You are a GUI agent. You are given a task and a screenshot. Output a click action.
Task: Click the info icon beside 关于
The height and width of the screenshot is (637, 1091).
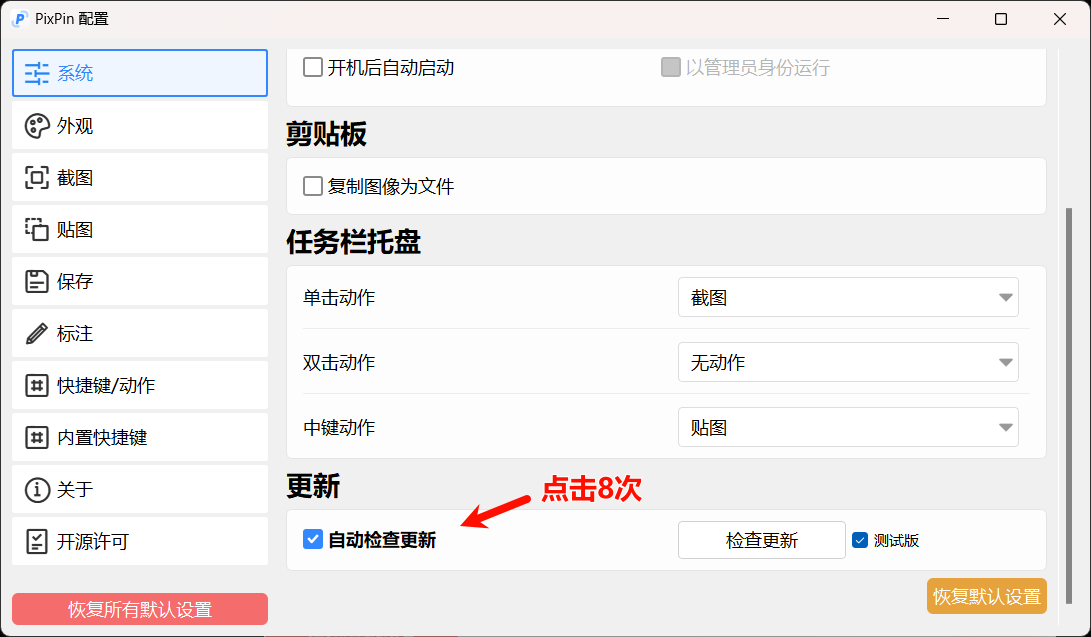click(x=37, y=490)
